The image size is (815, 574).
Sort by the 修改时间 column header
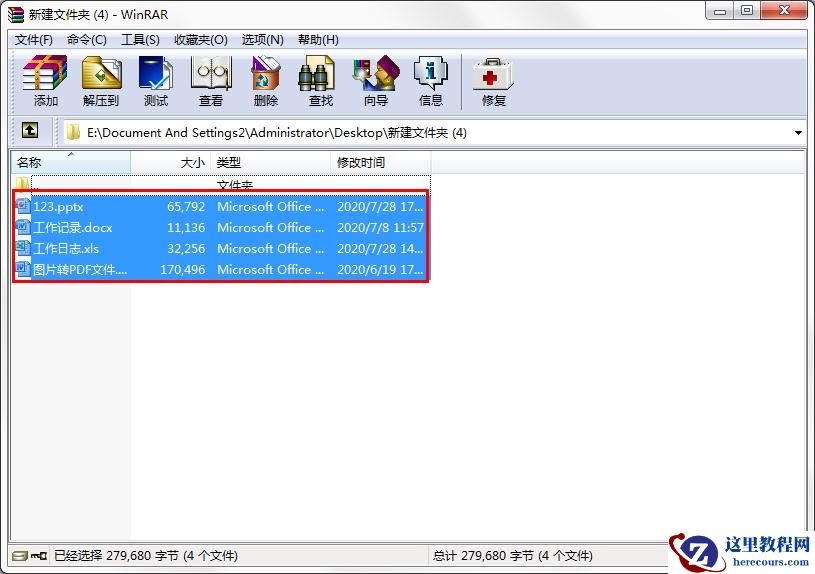380,162
